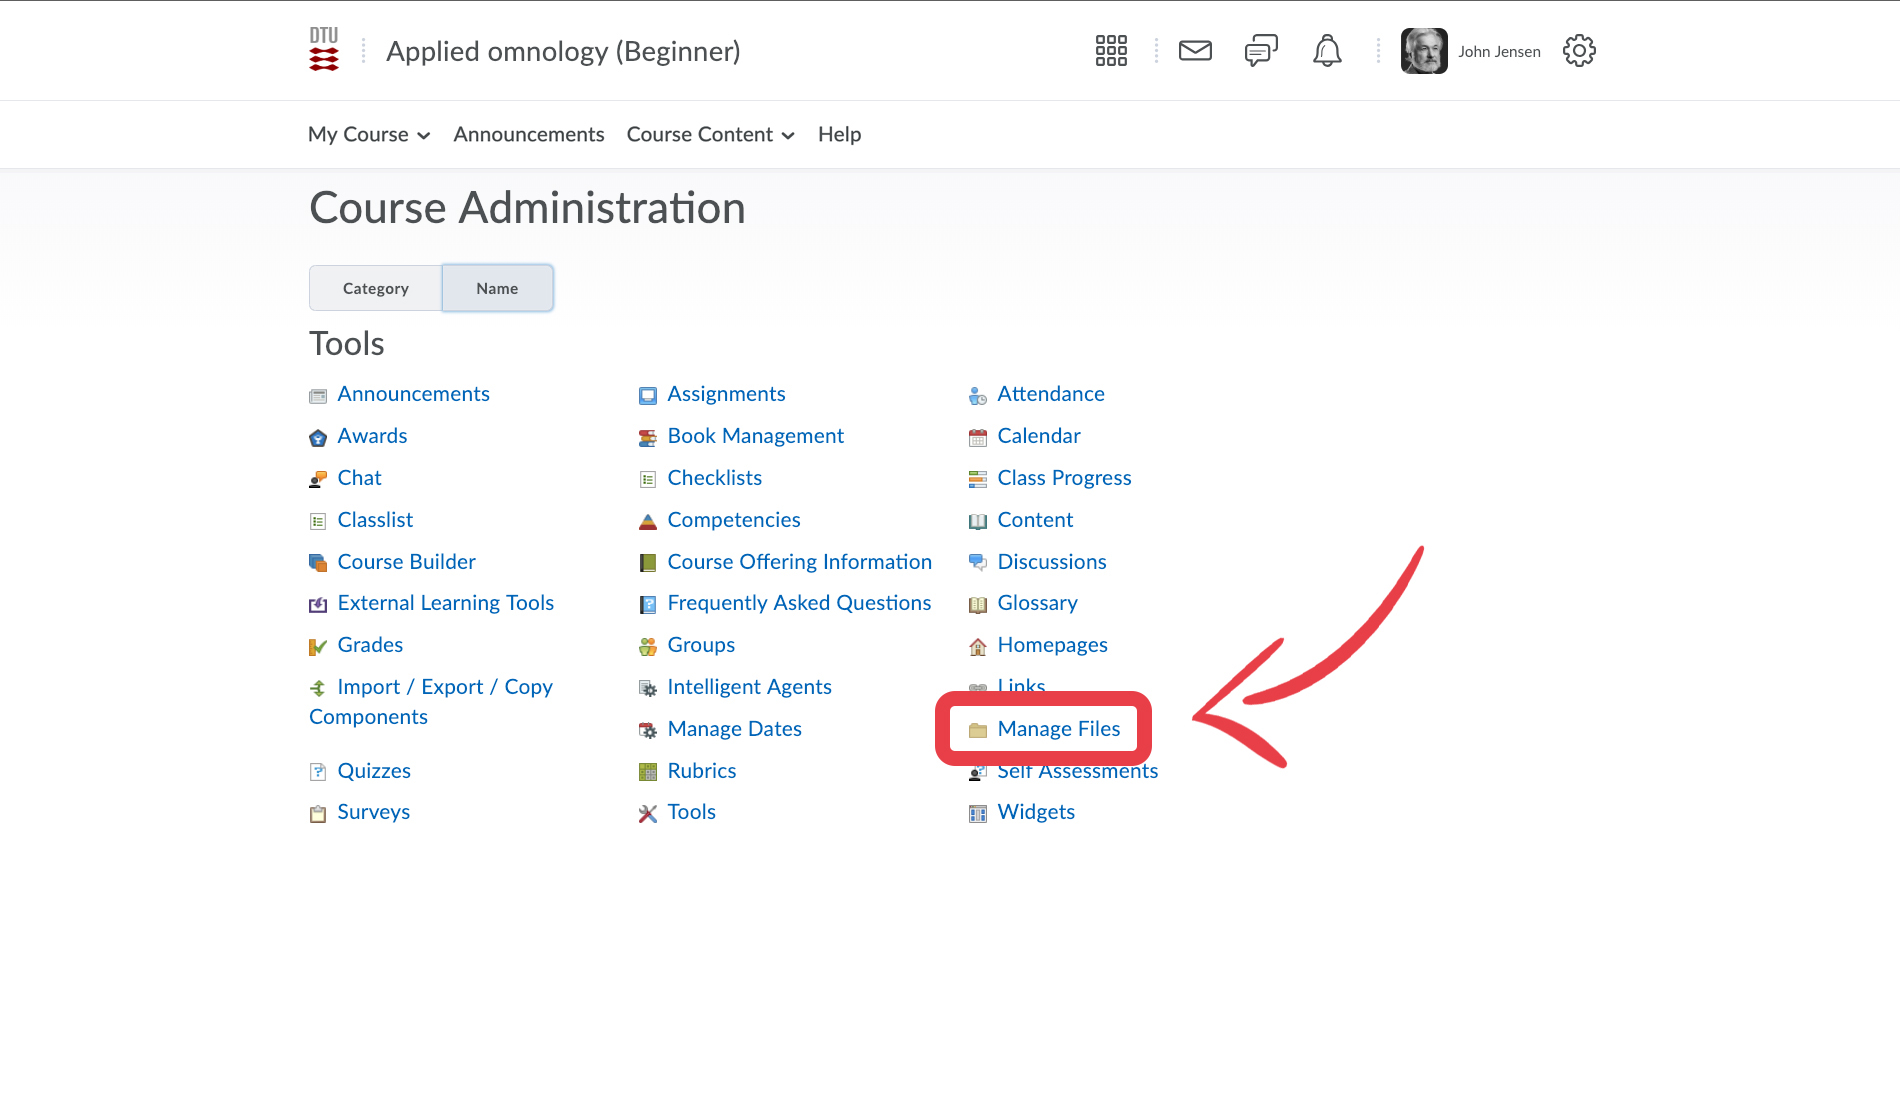Expand the My Course dropdown

point(369,134)
